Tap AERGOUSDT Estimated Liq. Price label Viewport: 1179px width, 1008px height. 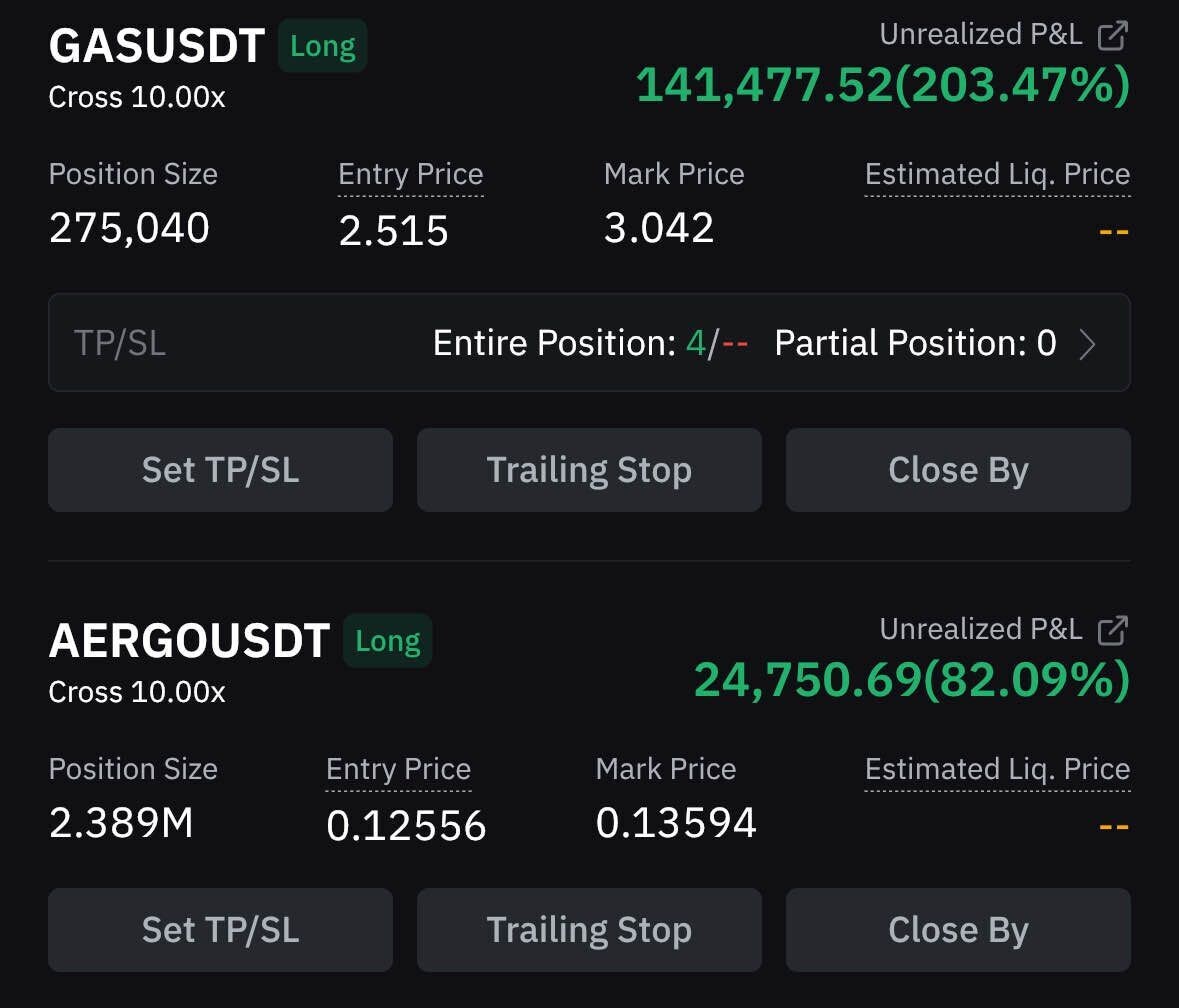(x=997, y=769)
